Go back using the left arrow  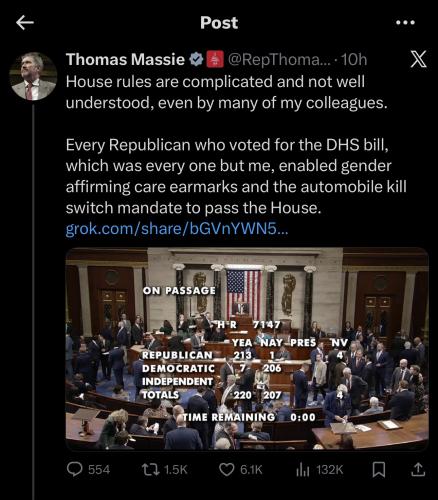tap(25, 23)
